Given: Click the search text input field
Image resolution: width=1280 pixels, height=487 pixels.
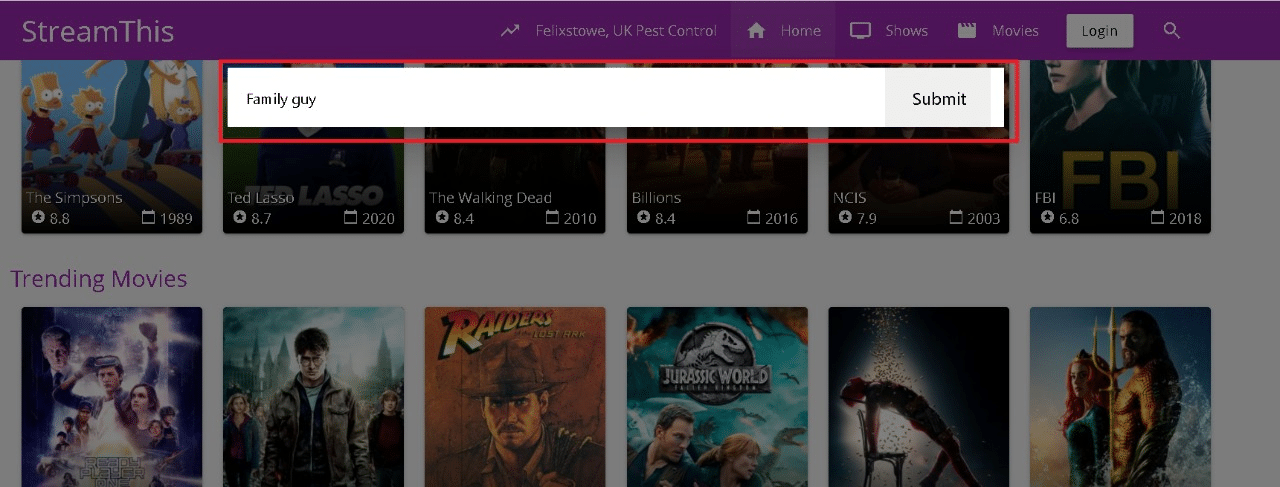Looking at the screenshot, I should click(x=555, y=98).
